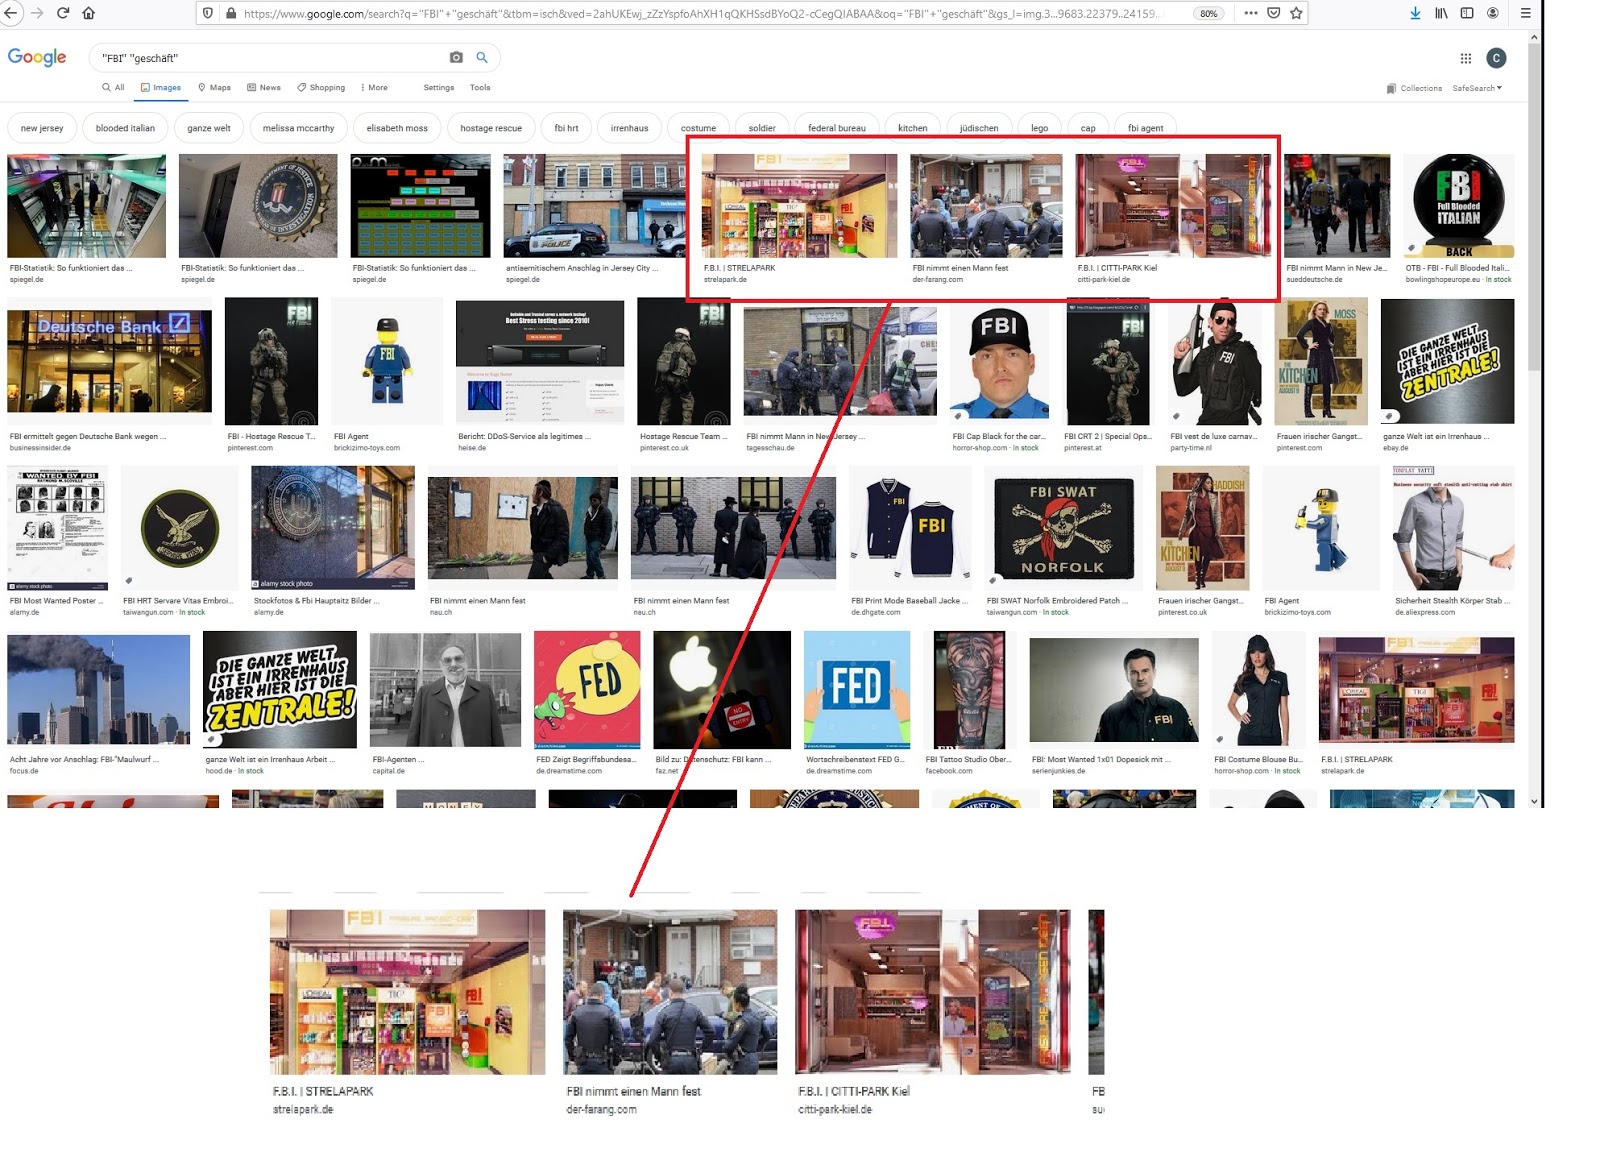Open the FBI SWAT Norfolk patch image
Viewport: 1600px width, 1165px height.
coord(1062,528)
